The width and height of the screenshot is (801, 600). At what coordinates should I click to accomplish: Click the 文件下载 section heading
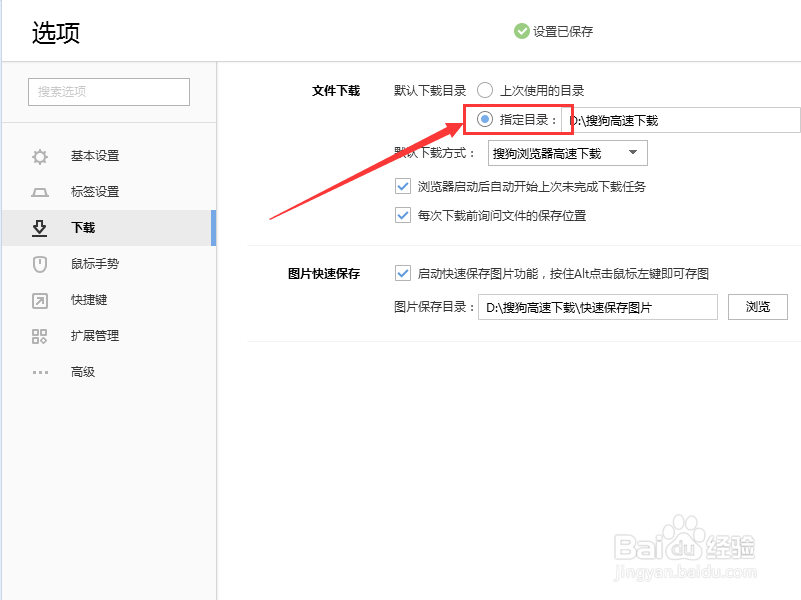point(336,91)
